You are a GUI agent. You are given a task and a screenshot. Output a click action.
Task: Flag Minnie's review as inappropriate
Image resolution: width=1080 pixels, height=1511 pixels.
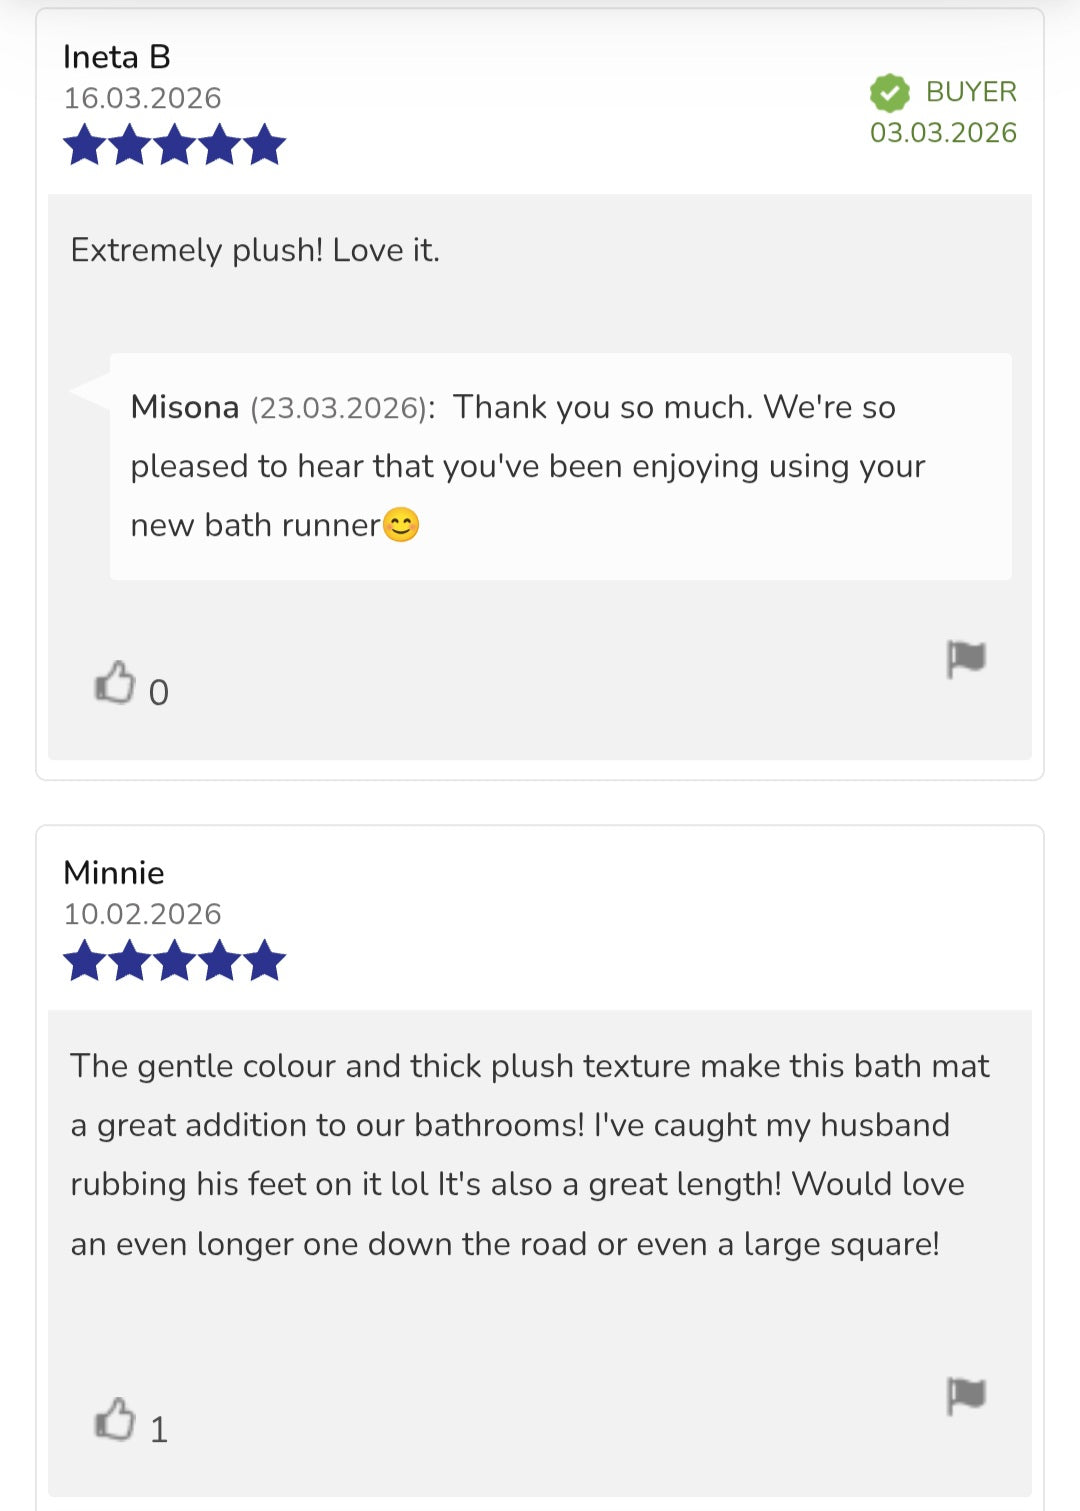[x=966, y=1395]
